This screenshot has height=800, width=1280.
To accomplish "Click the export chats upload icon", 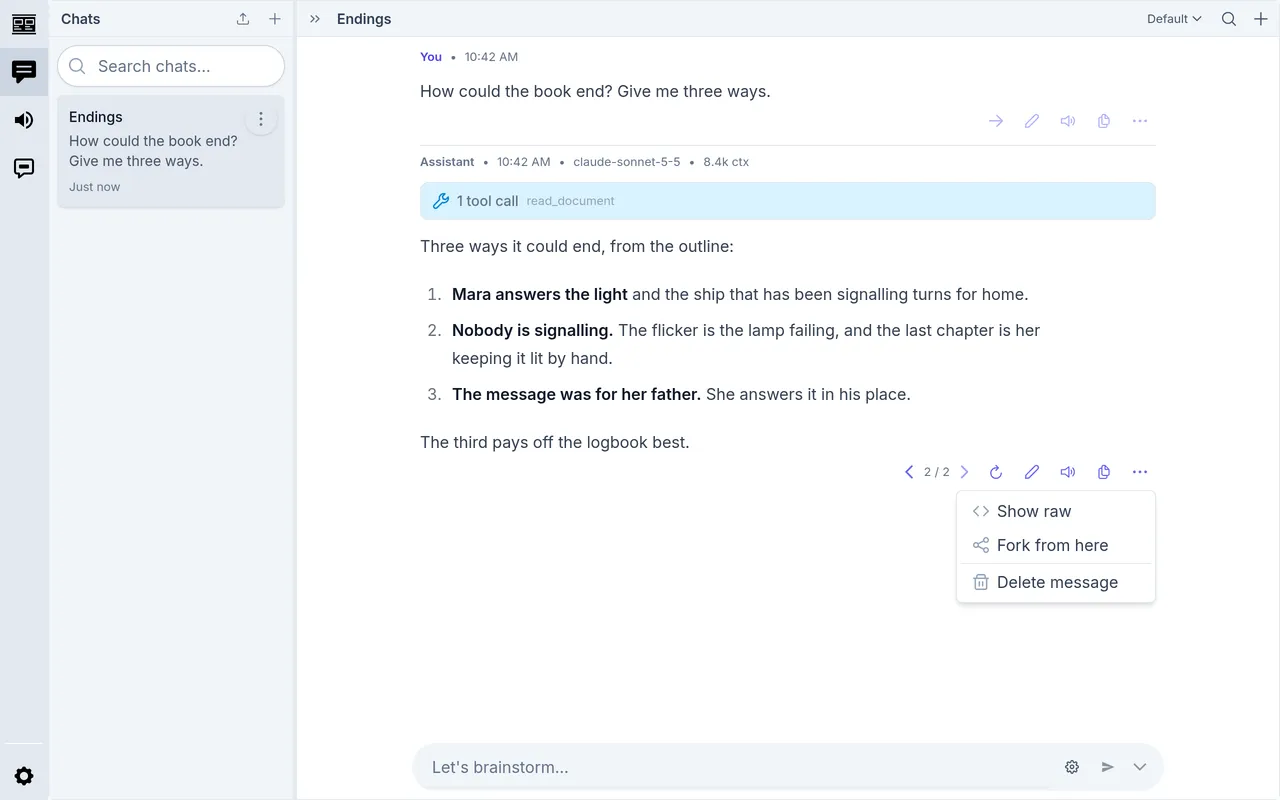I will point(243,19).
